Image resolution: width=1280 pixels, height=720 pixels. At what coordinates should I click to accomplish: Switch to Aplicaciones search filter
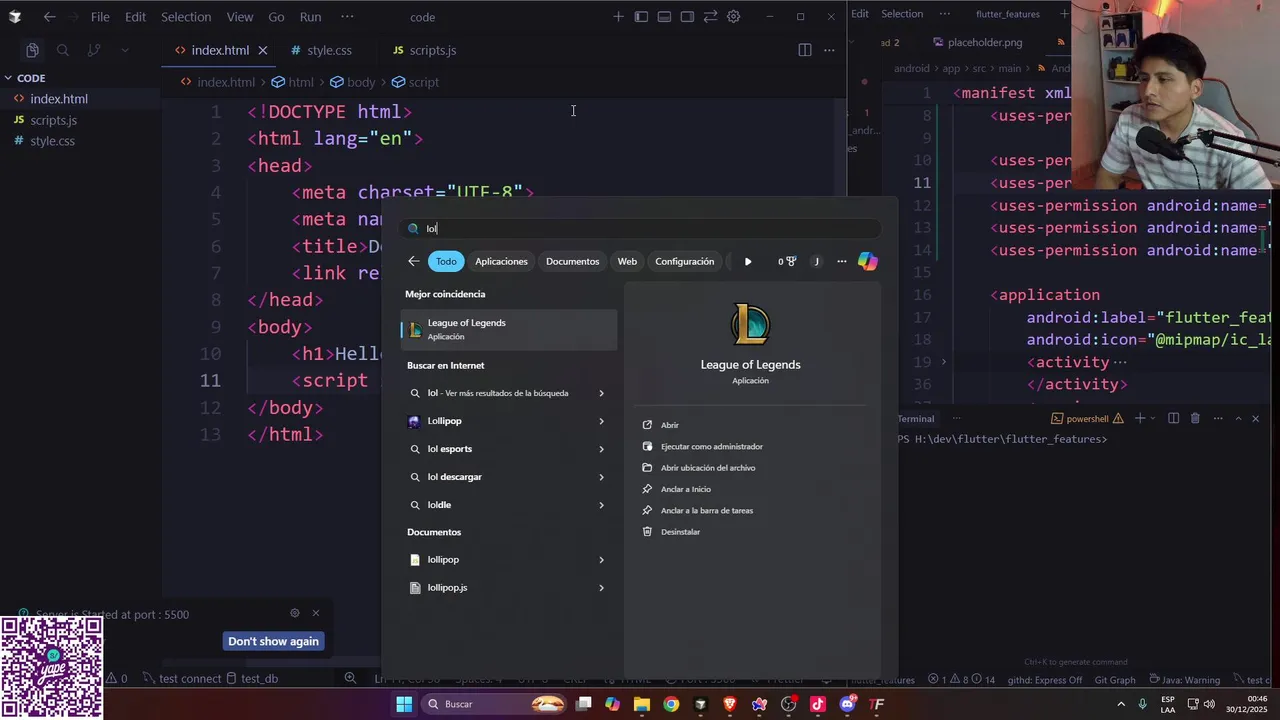501,261
